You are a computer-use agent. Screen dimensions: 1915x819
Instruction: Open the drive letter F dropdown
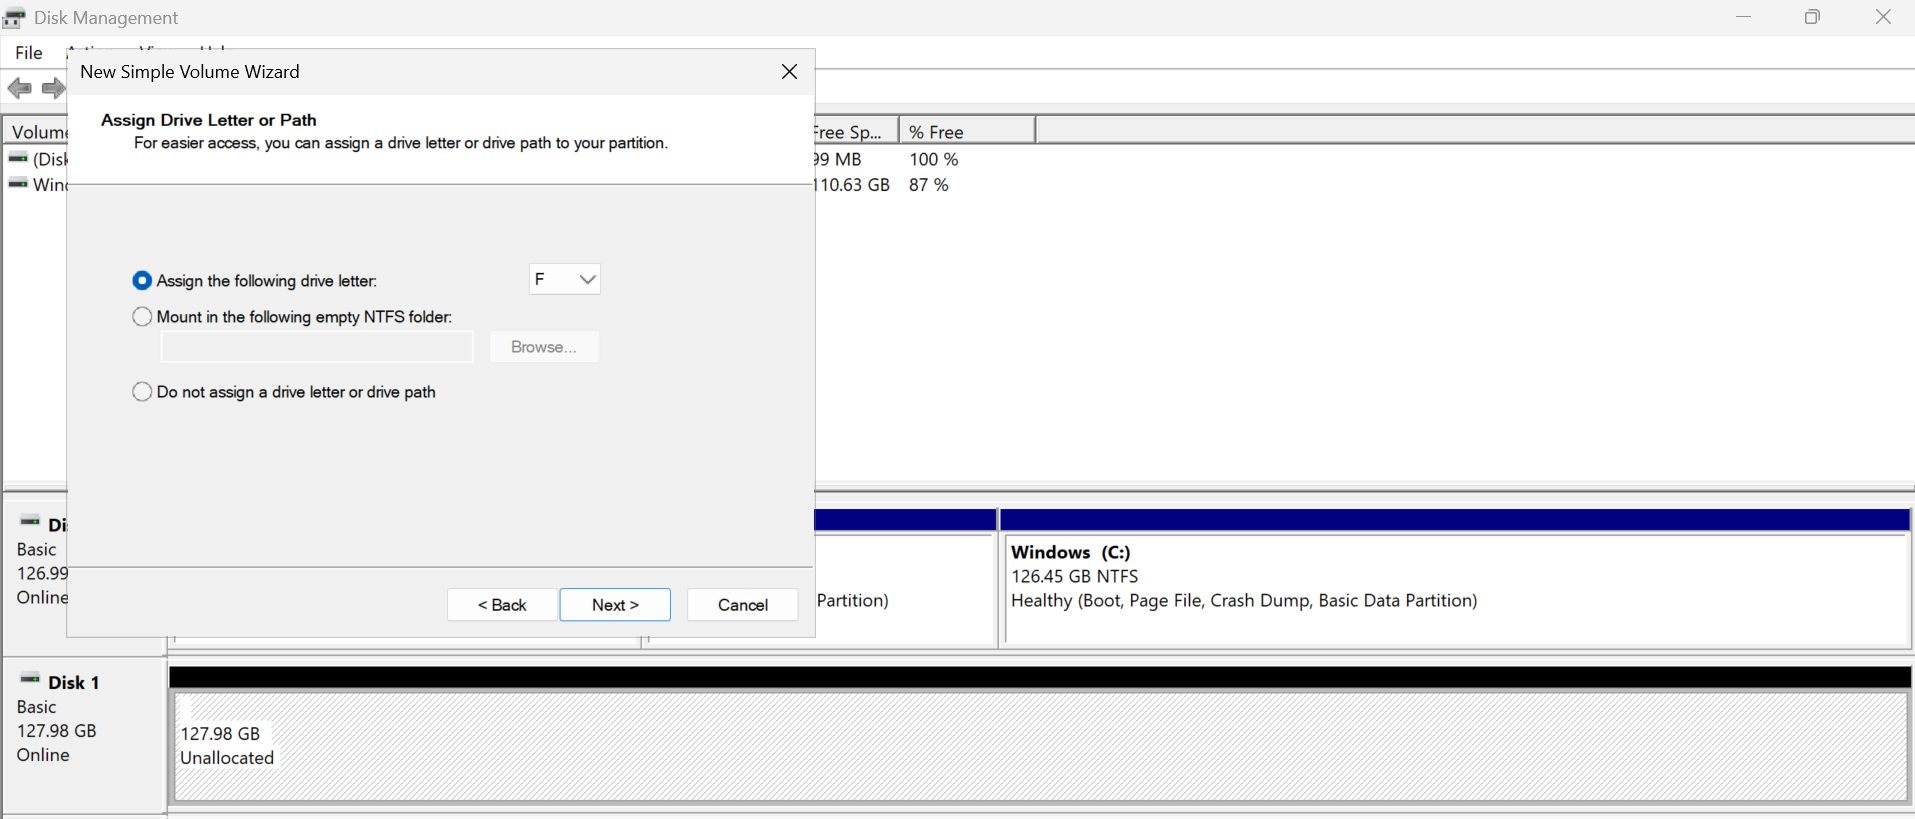(x=565, y=280)
